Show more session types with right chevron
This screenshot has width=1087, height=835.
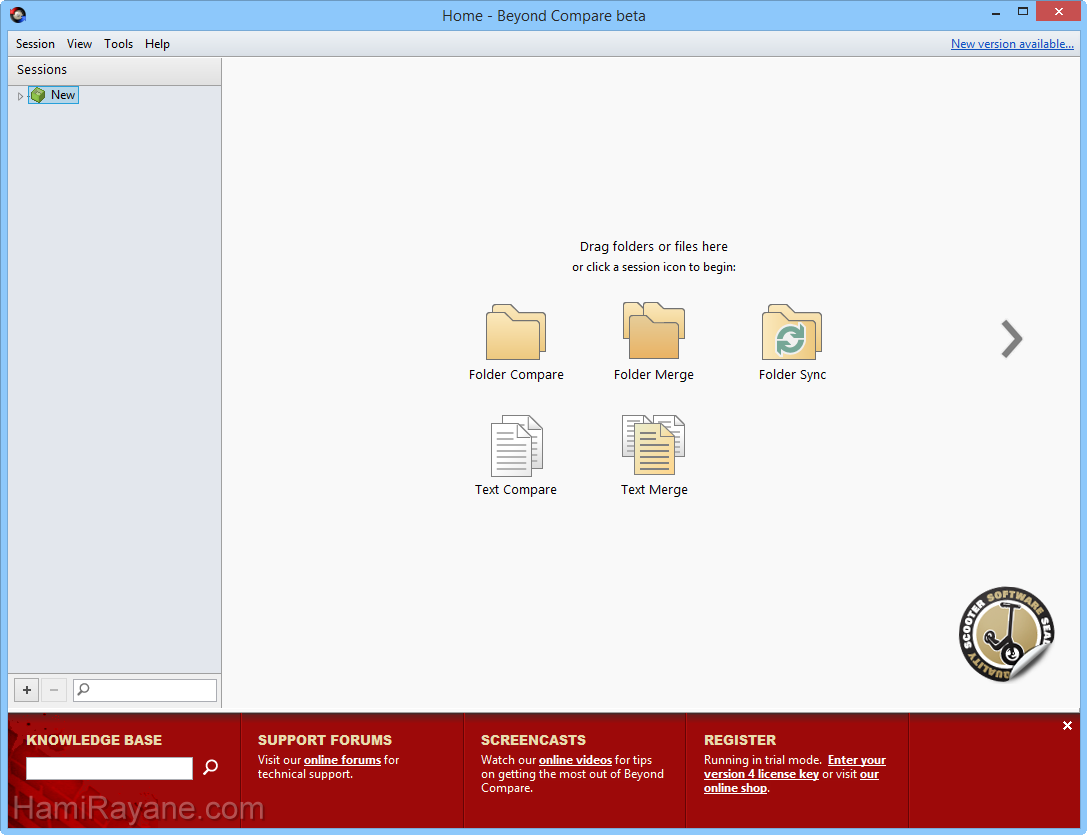pyautogui.click(x=1011, y=339)
